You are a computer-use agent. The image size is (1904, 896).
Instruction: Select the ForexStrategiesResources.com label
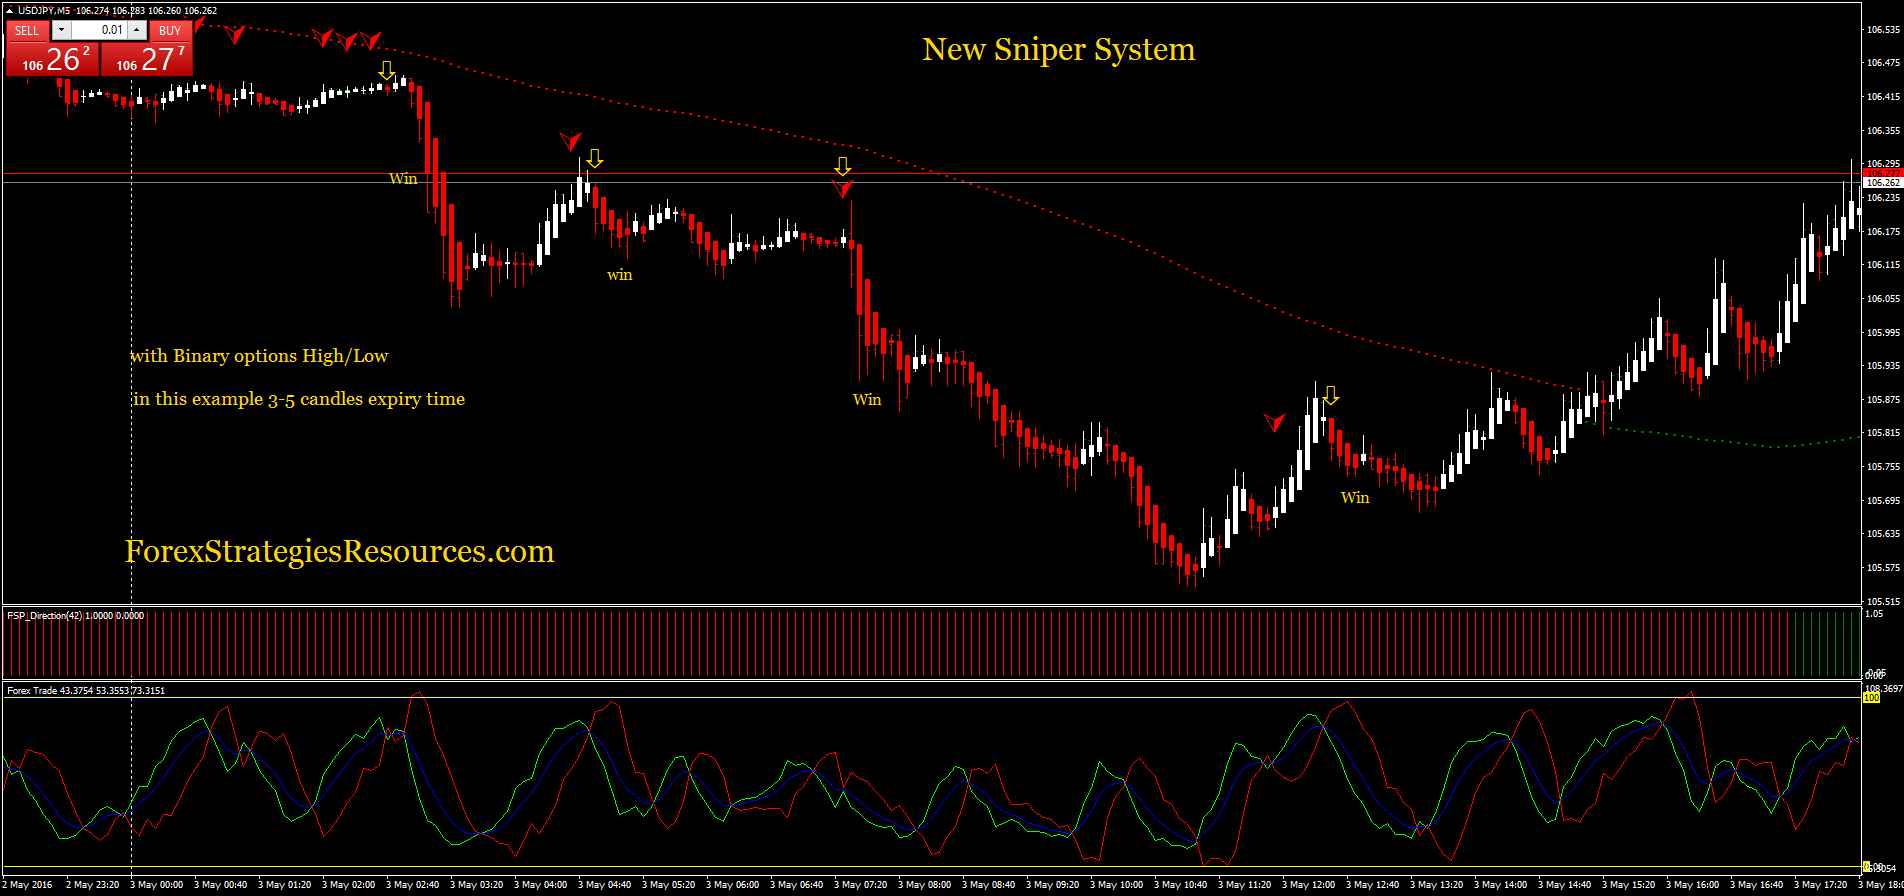339,551
